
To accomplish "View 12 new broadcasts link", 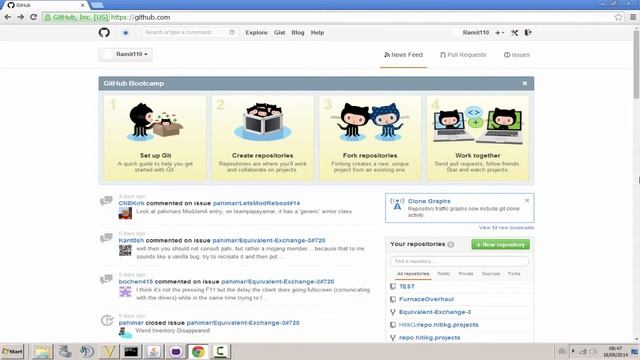I will pyautogui.click(x=506, y=227).
